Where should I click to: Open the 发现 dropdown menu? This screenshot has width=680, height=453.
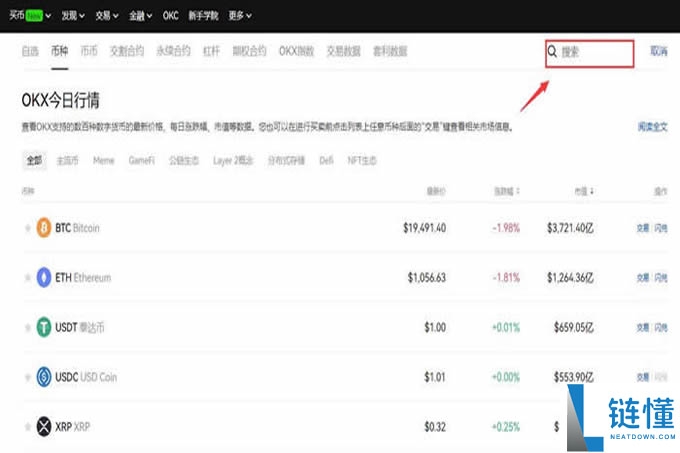tap(72, 16)
